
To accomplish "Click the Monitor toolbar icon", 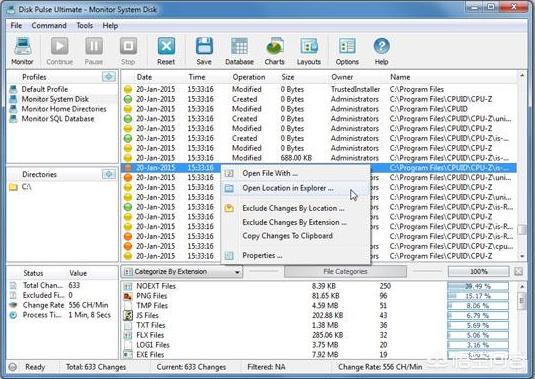I will (x=23, y=51).
